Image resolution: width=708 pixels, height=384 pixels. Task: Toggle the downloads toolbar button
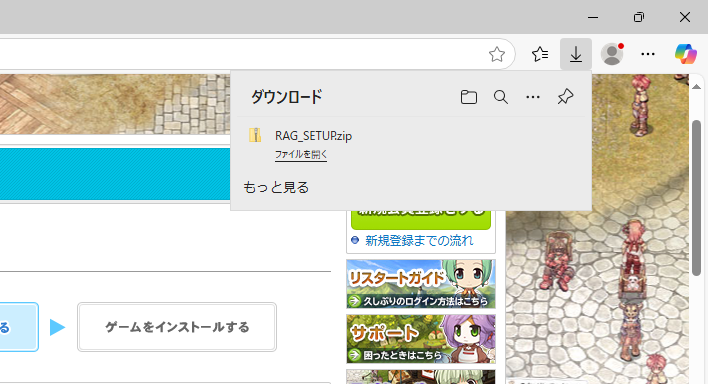[x=576, y=54]
